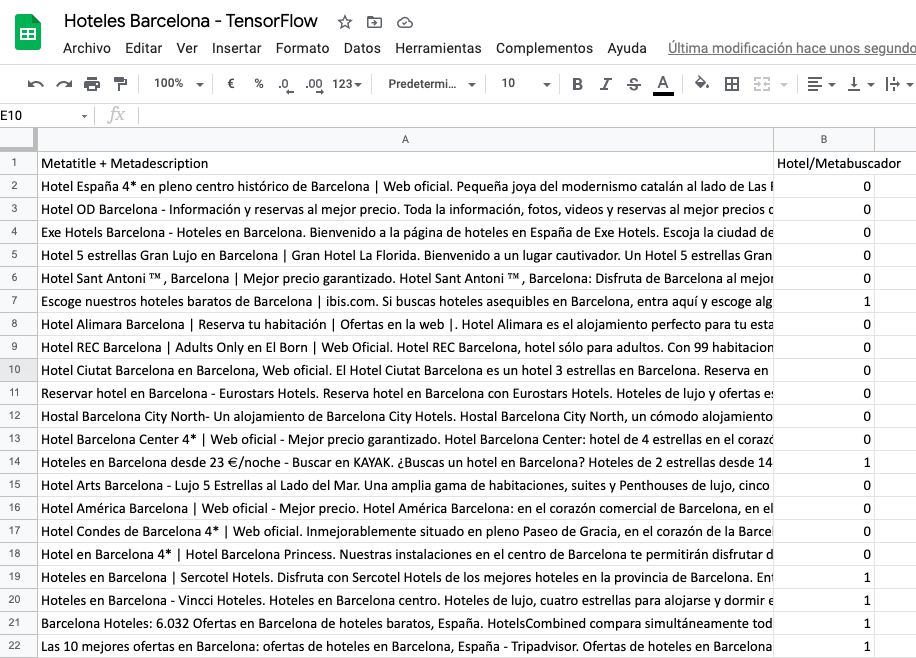
Task: Open the text wrapping dropdown
Action: pyautogui.click(x=899, y=84)
